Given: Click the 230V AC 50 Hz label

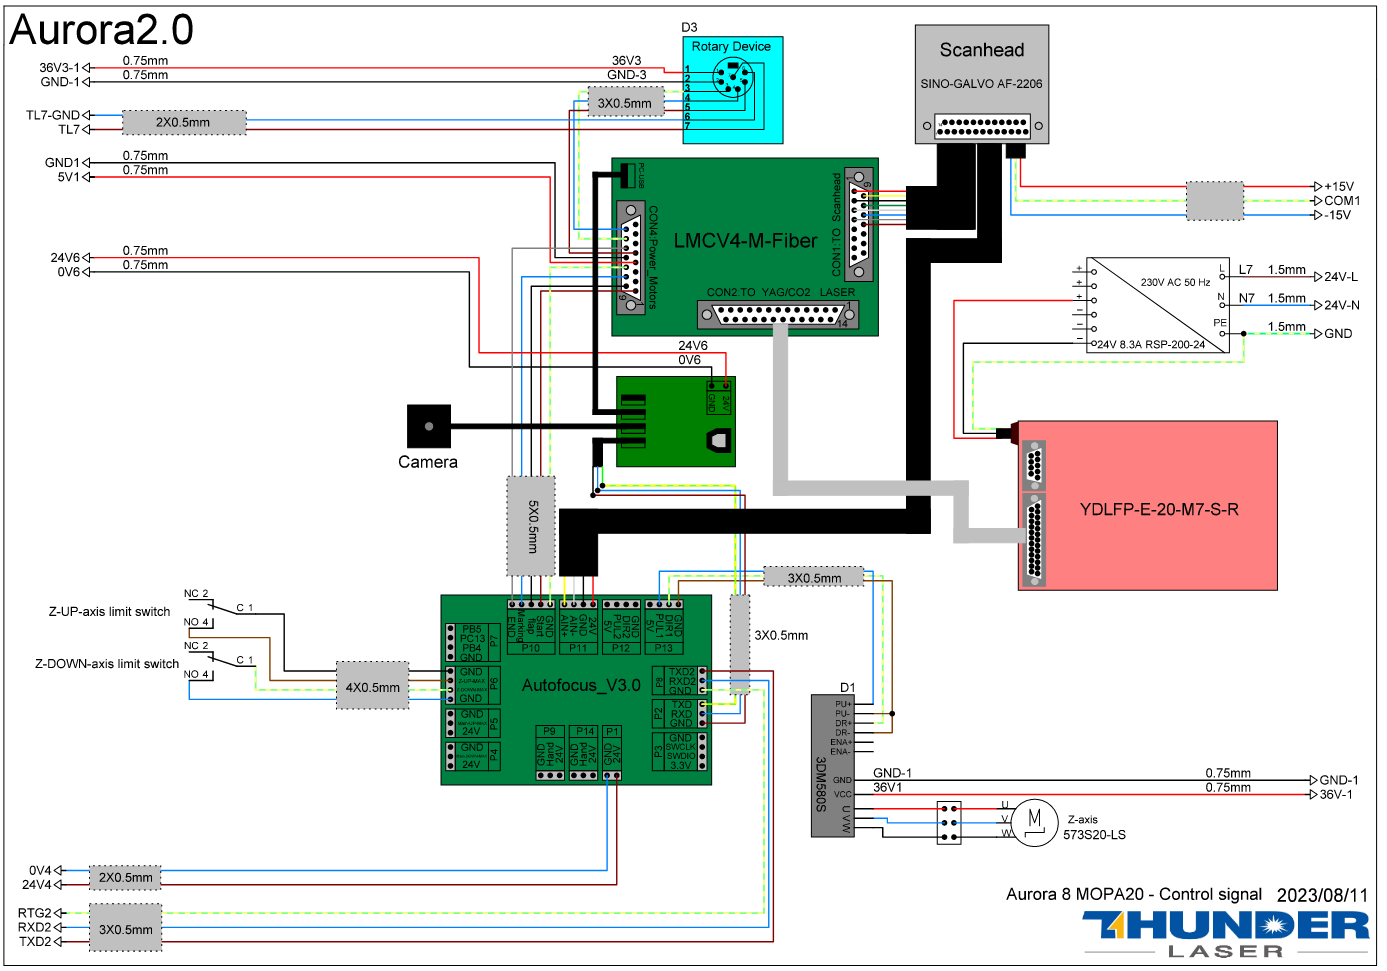Looking at the screenshot, I should (x=1175, y=283).
